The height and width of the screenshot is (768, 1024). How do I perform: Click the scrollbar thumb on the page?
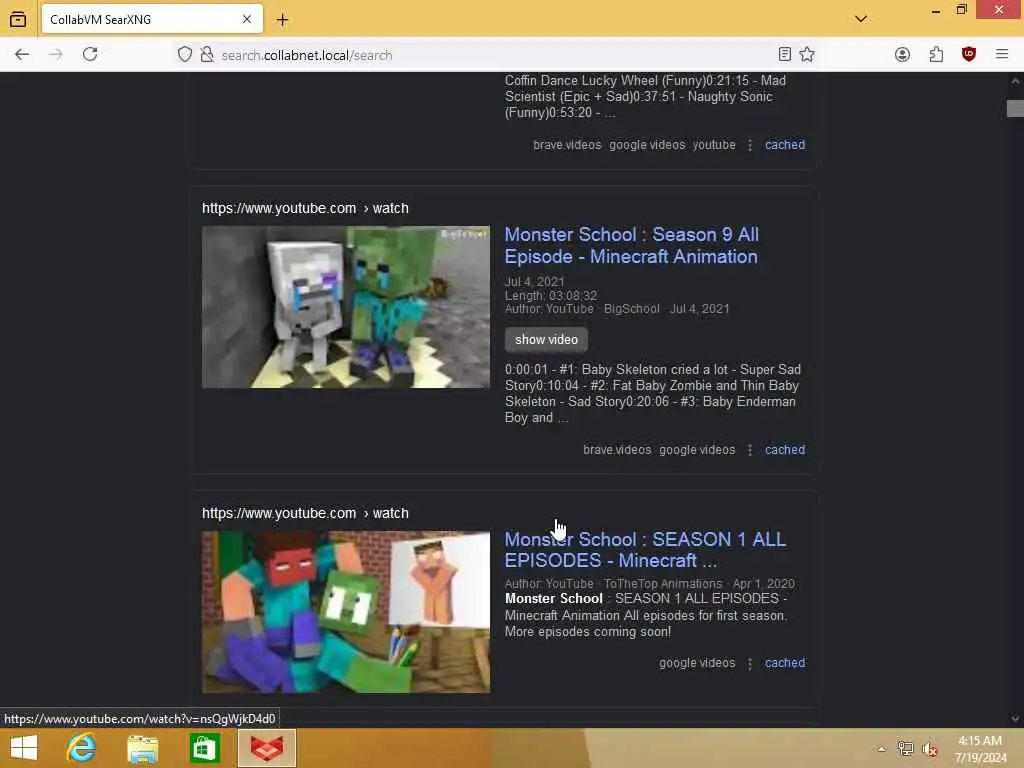point(1015,108)
